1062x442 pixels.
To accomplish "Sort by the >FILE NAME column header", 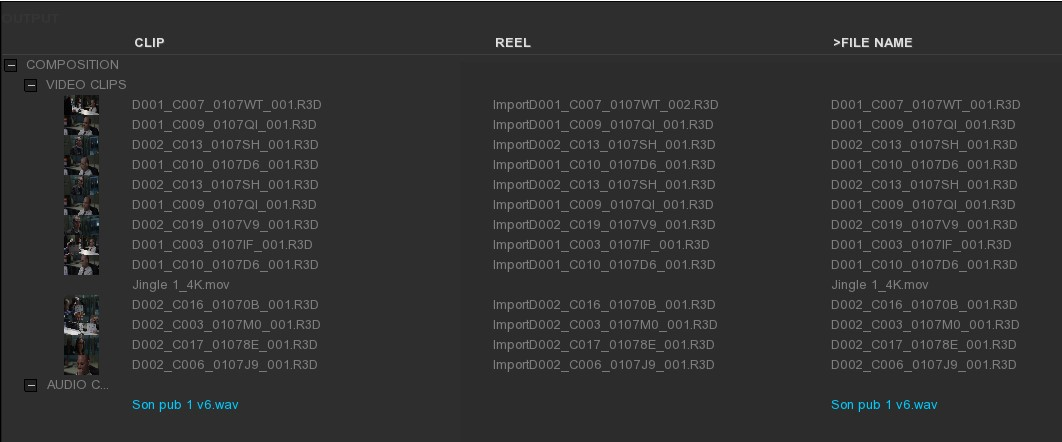I will 872,43.
